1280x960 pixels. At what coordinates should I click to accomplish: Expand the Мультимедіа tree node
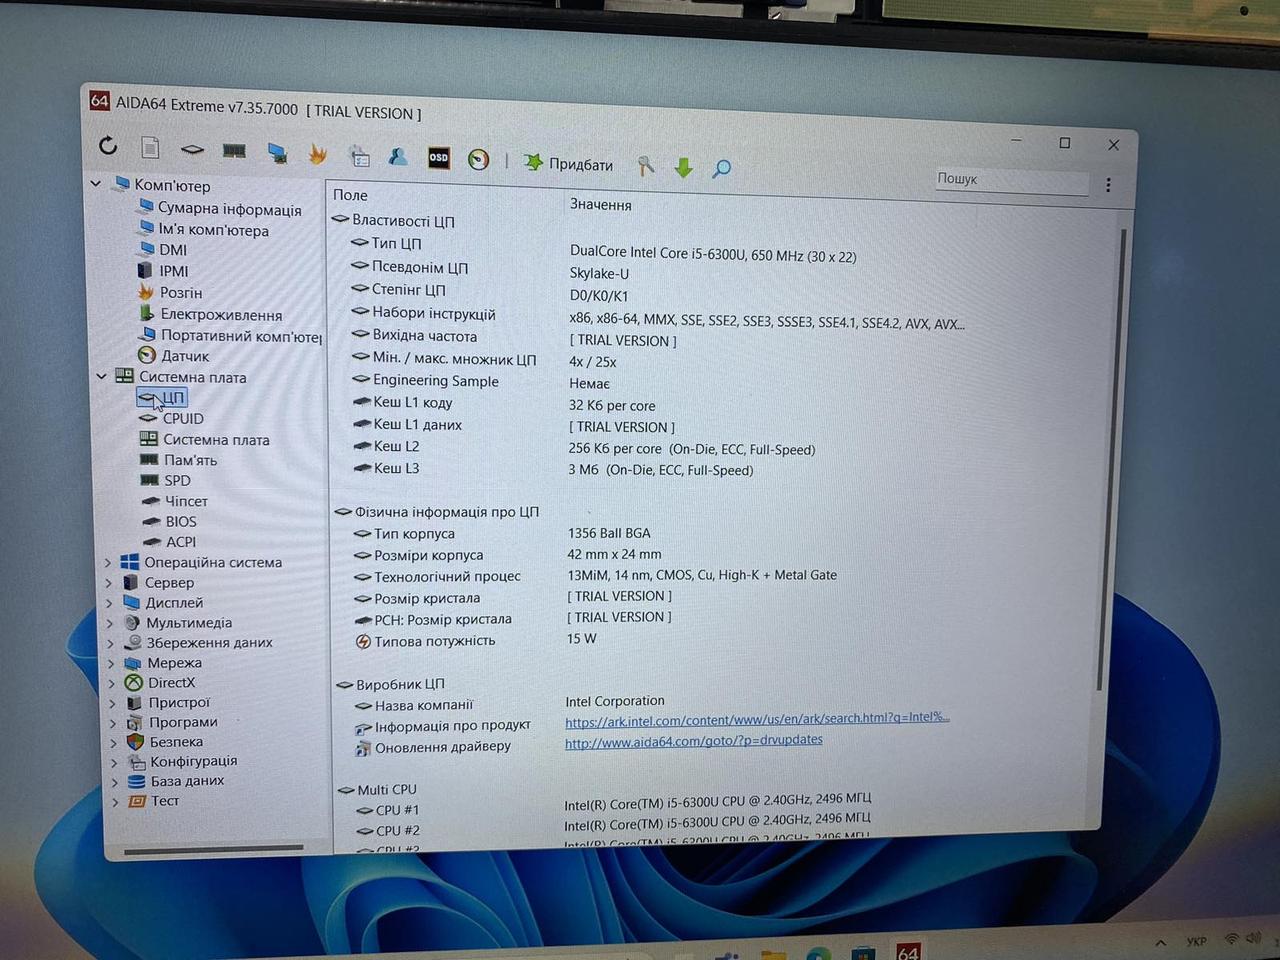click(111, 622)
